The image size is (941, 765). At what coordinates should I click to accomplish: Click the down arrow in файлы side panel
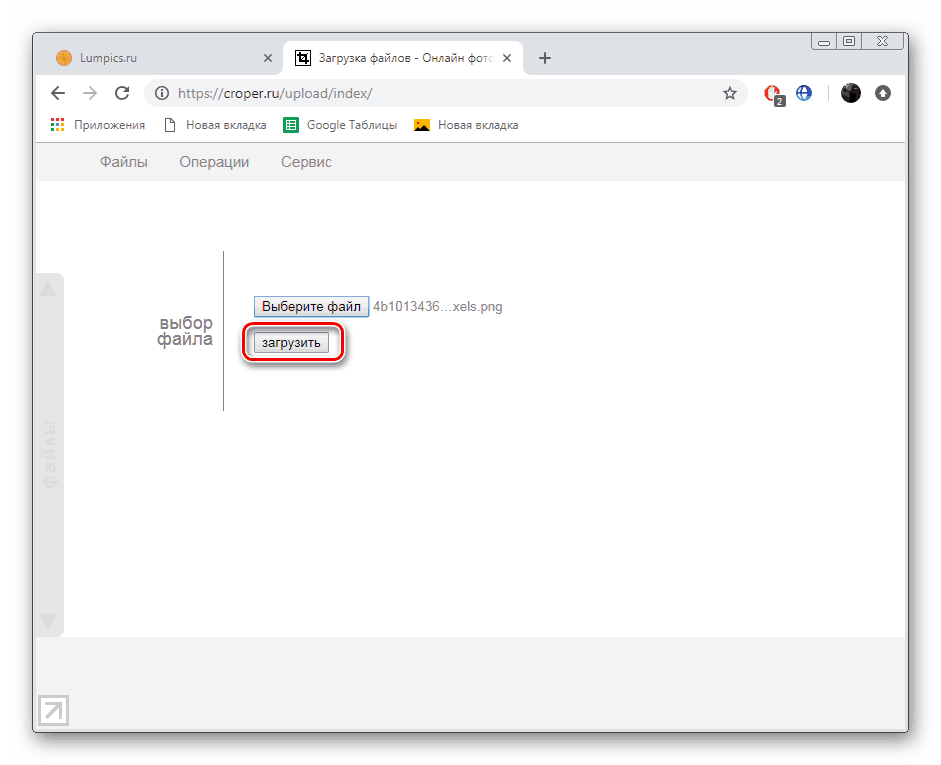click(48, 620)
